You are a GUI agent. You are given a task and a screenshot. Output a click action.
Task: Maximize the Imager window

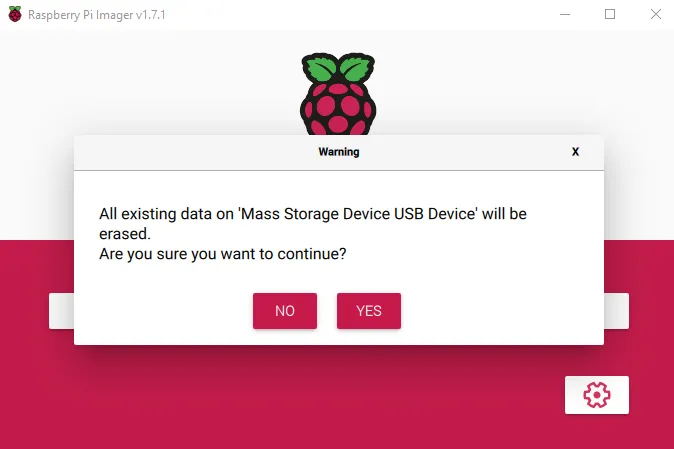click(610, 14)
